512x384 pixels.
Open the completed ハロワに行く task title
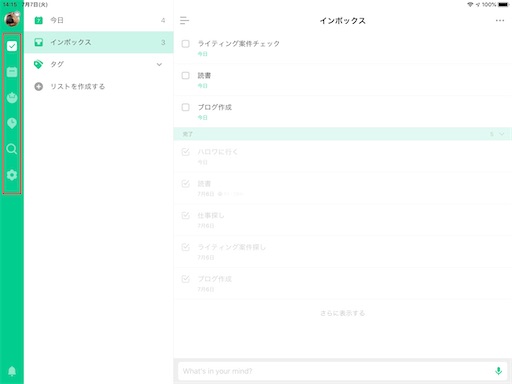tap(218, 152)
